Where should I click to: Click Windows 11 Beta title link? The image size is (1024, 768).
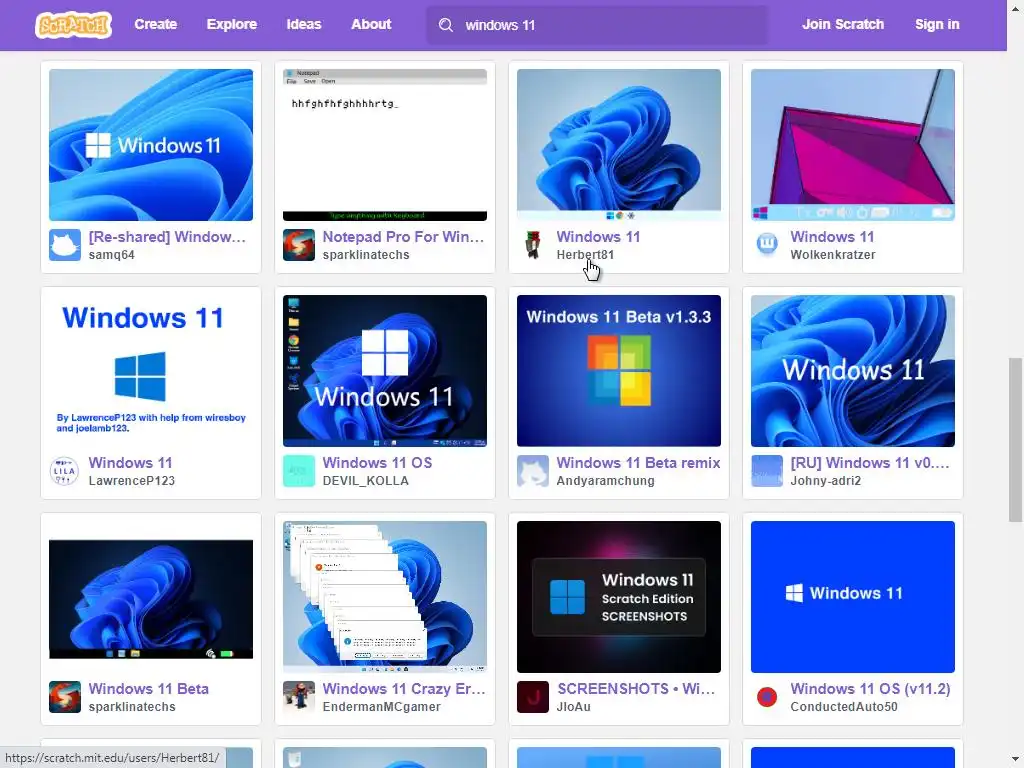click(148, 689)
